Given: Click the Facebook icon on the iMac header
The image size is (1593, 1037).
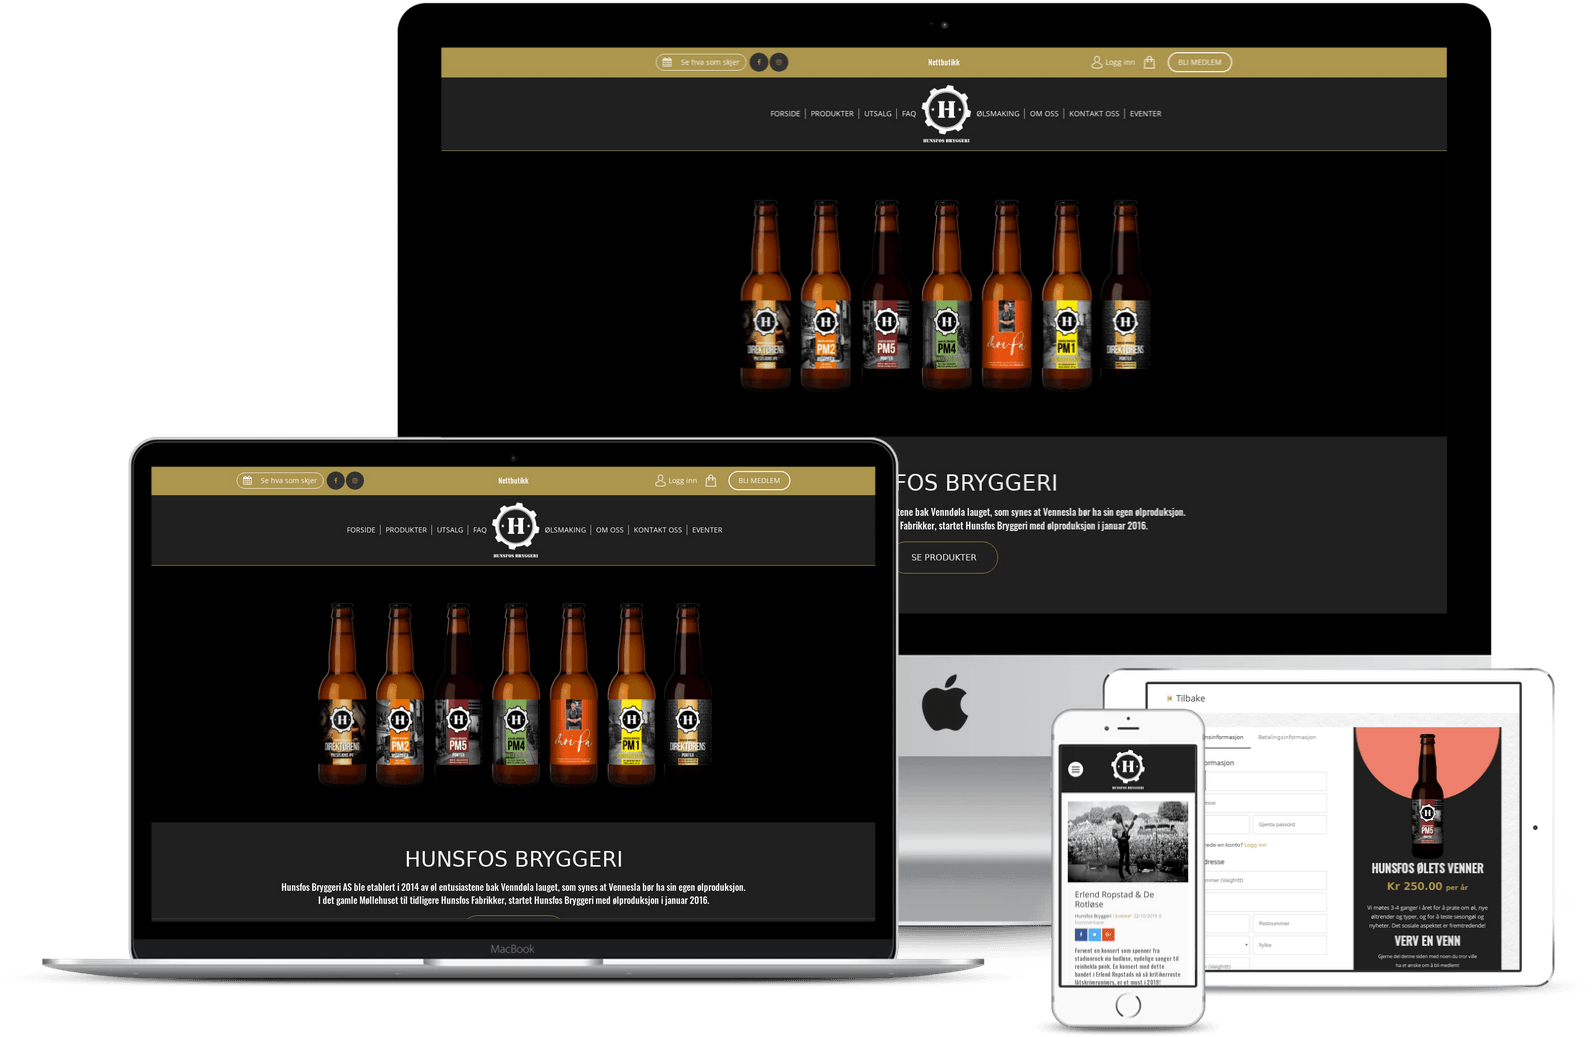Looking at the screenshot, I should click(x=759, y=62).
